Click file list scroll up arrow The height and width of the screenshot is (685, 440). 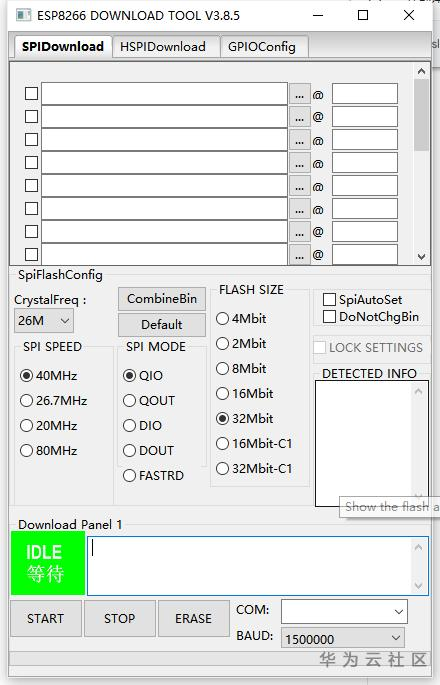pyautogui.click(x=421, y=71)
